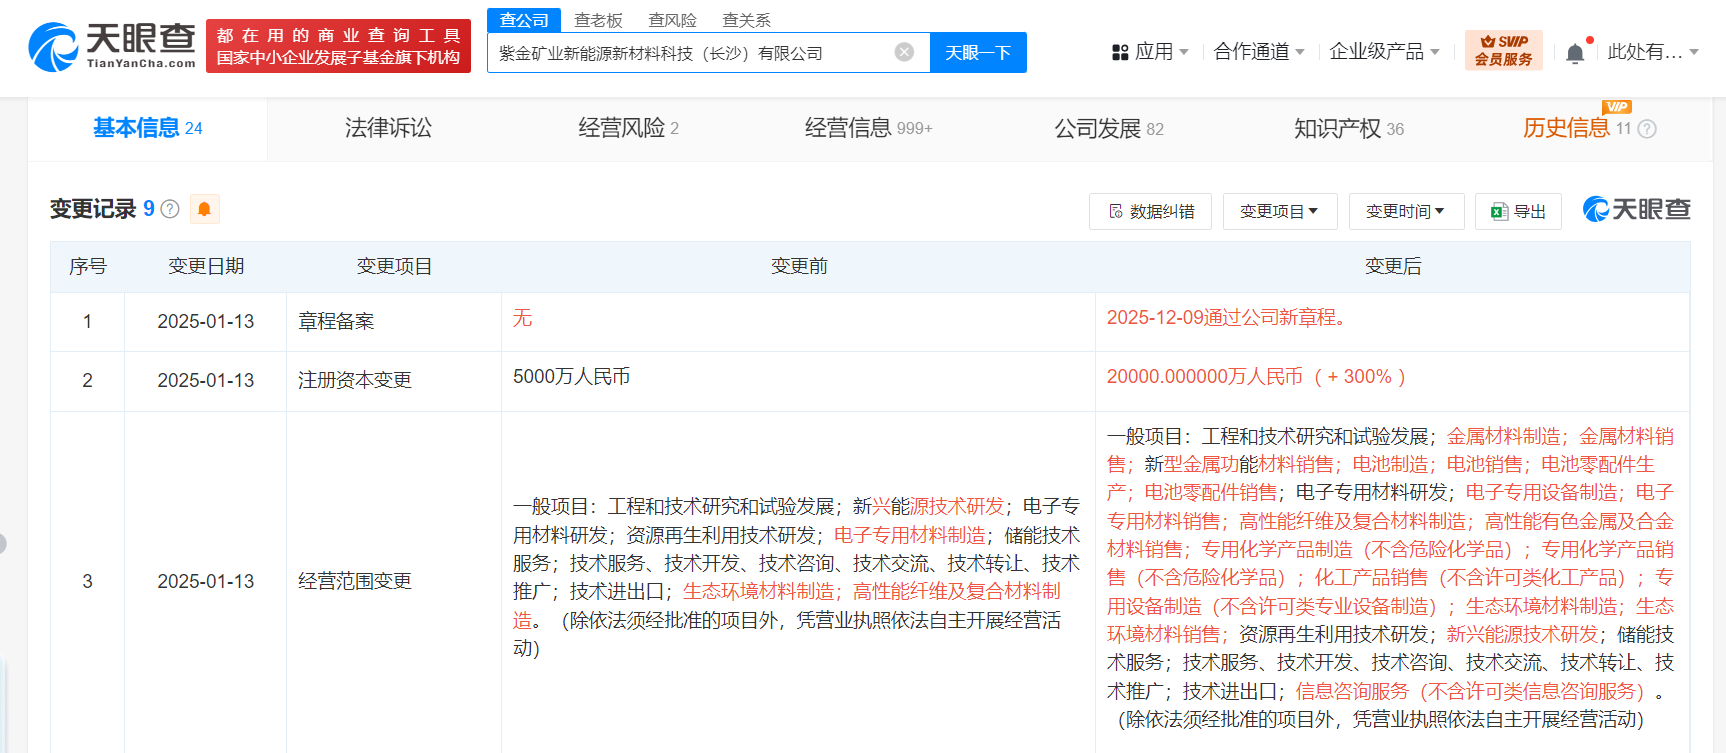This screenshot has height=753, width=1726.
Task: Click the TianYanCha logo
Action: (112, 46)
